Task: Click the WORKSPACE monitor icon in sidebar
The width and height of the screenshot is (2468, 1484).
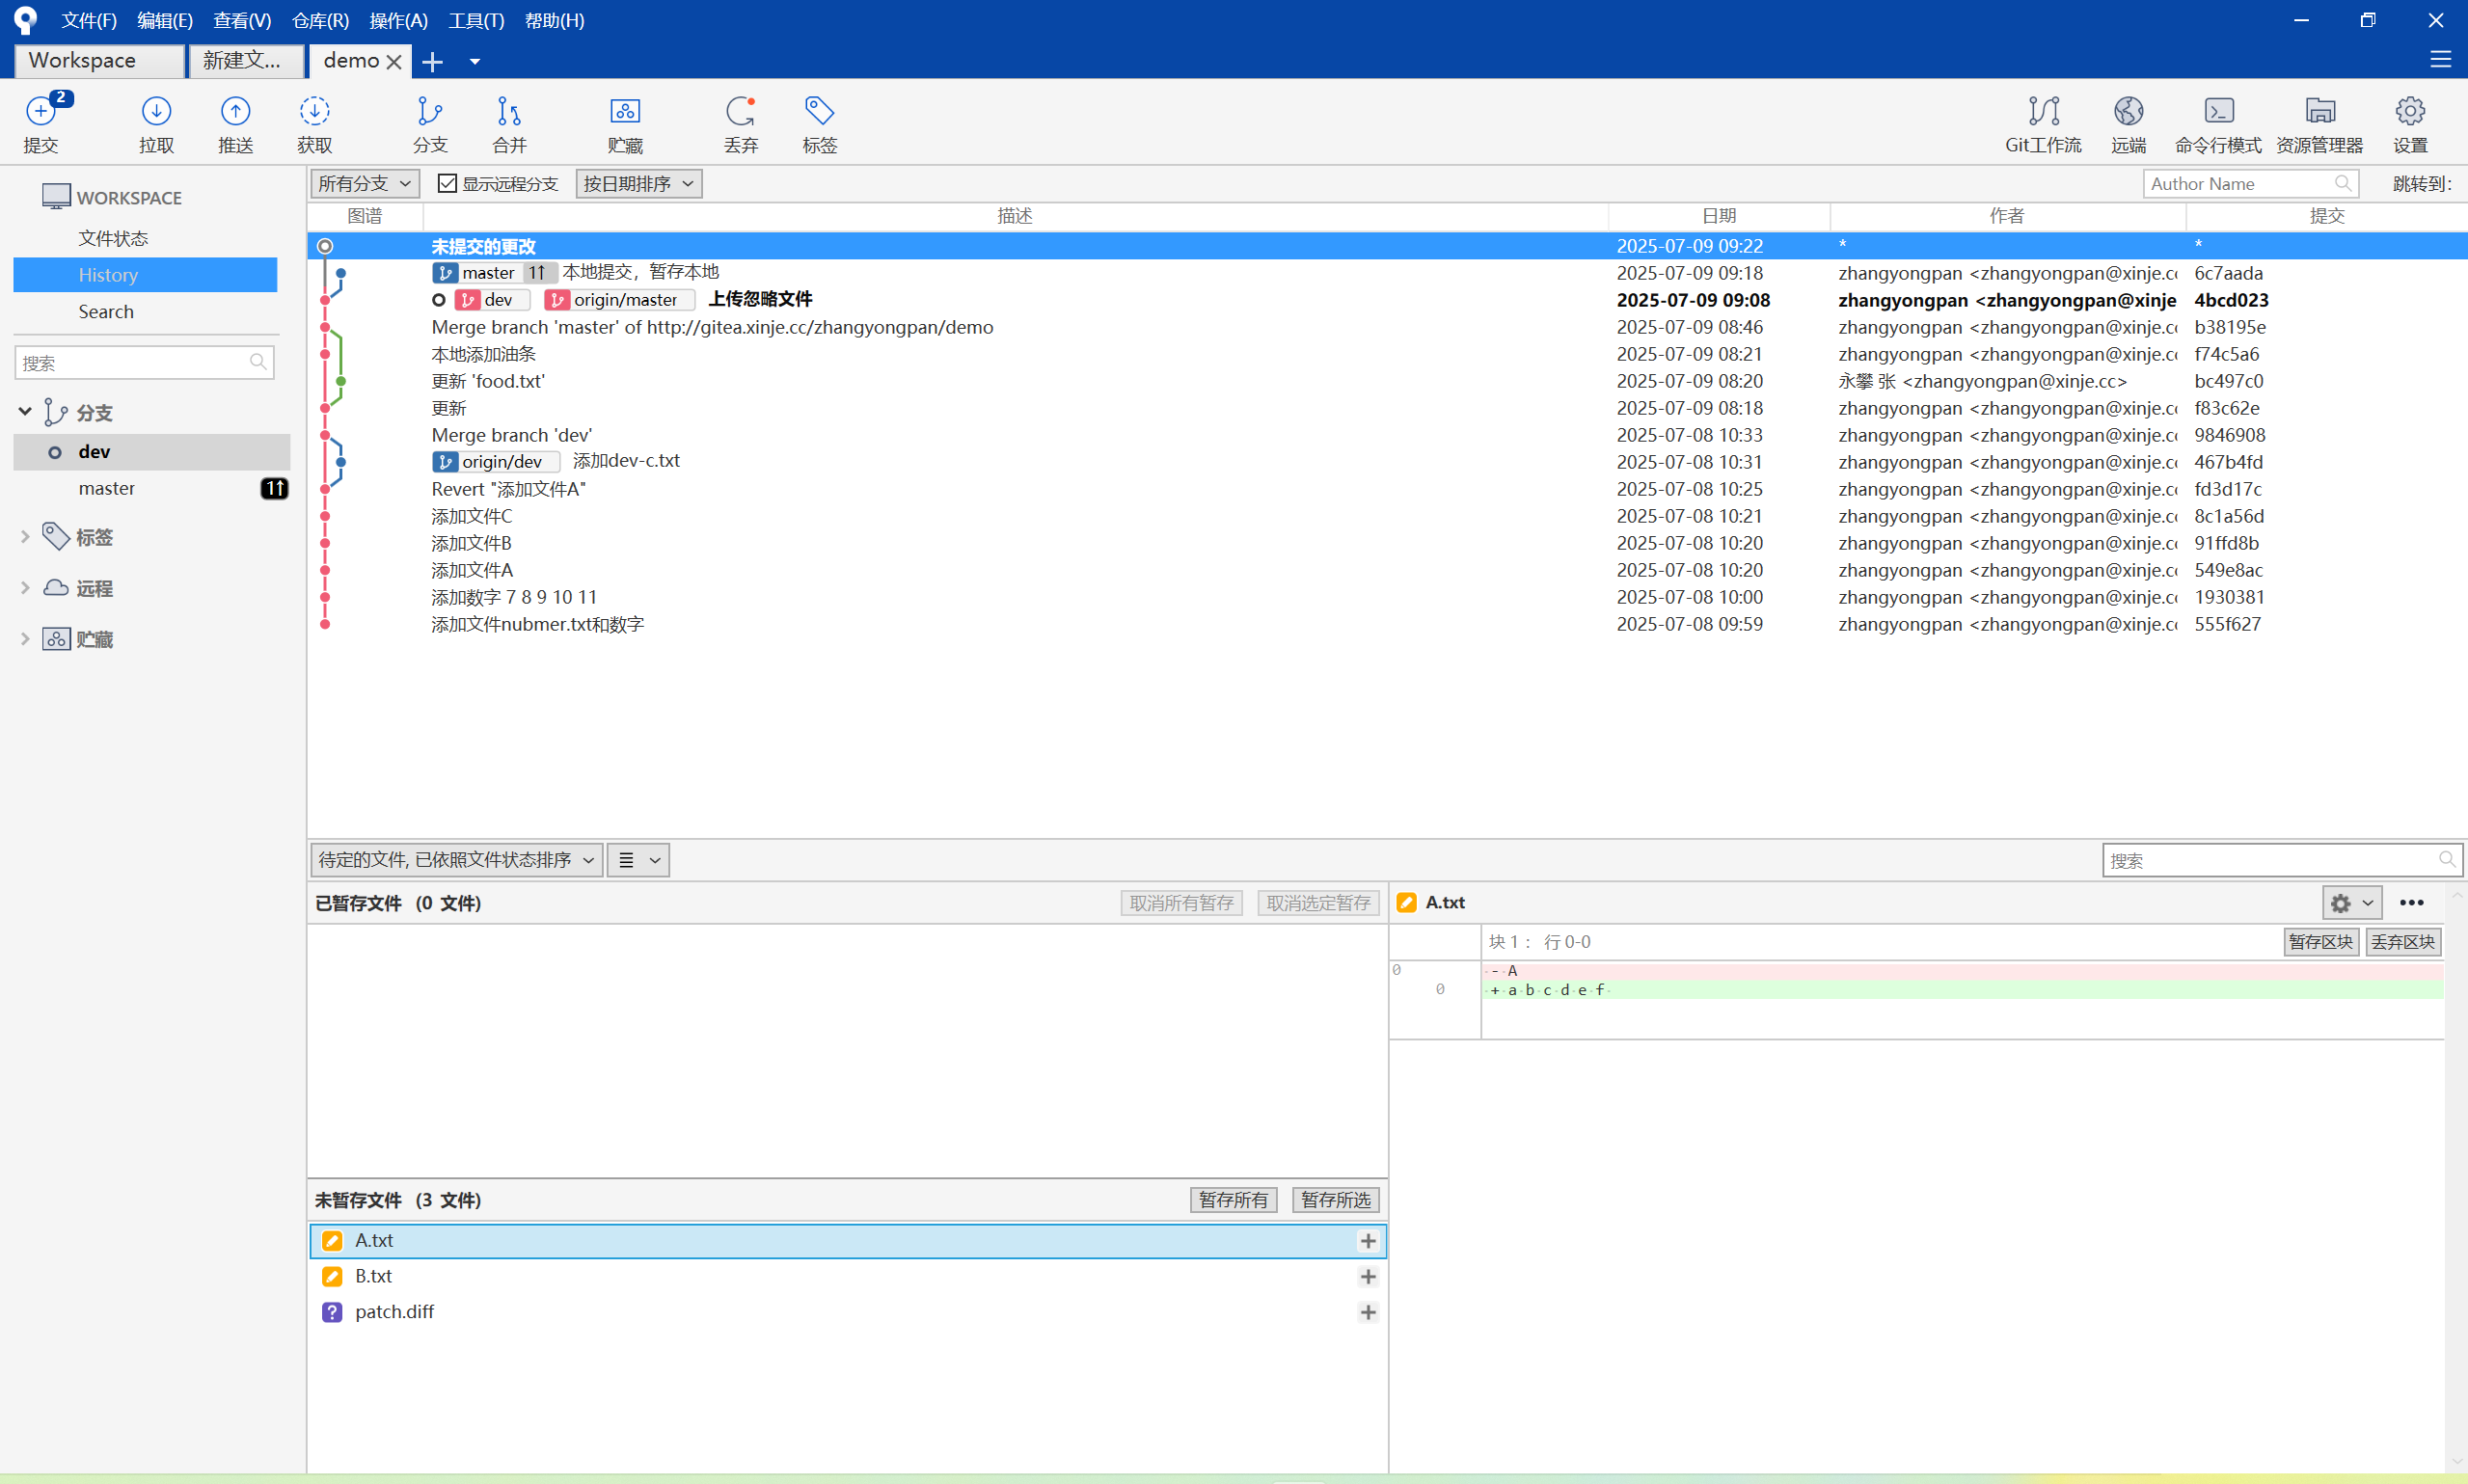Action: [56, 196]
